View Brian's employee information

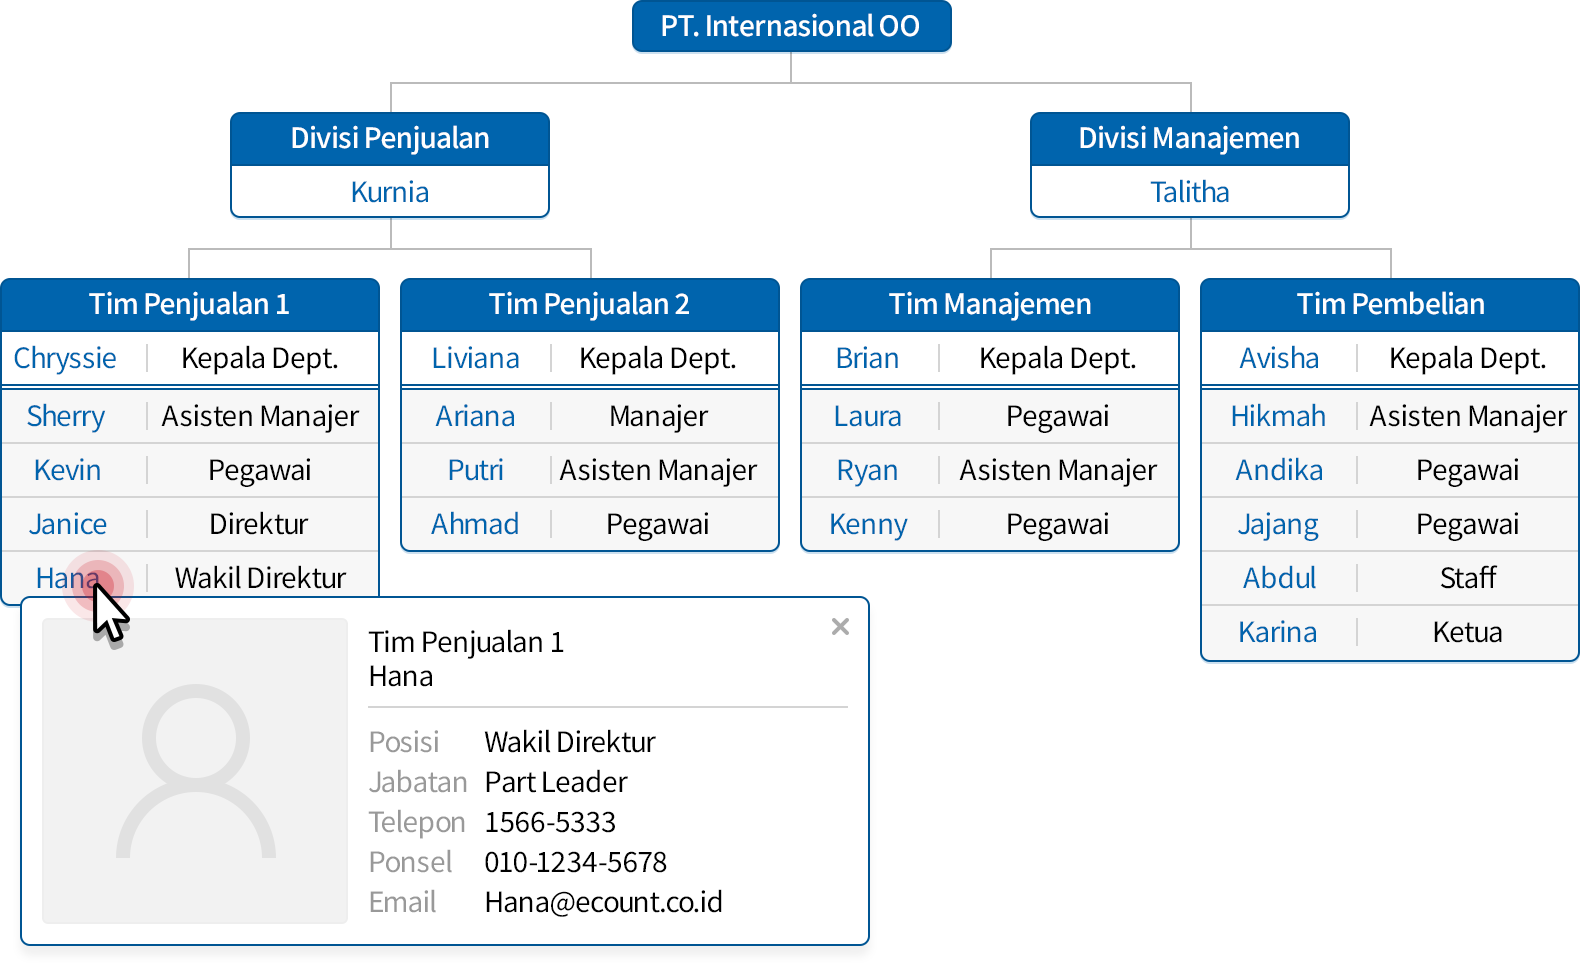(x=867, y=358)
